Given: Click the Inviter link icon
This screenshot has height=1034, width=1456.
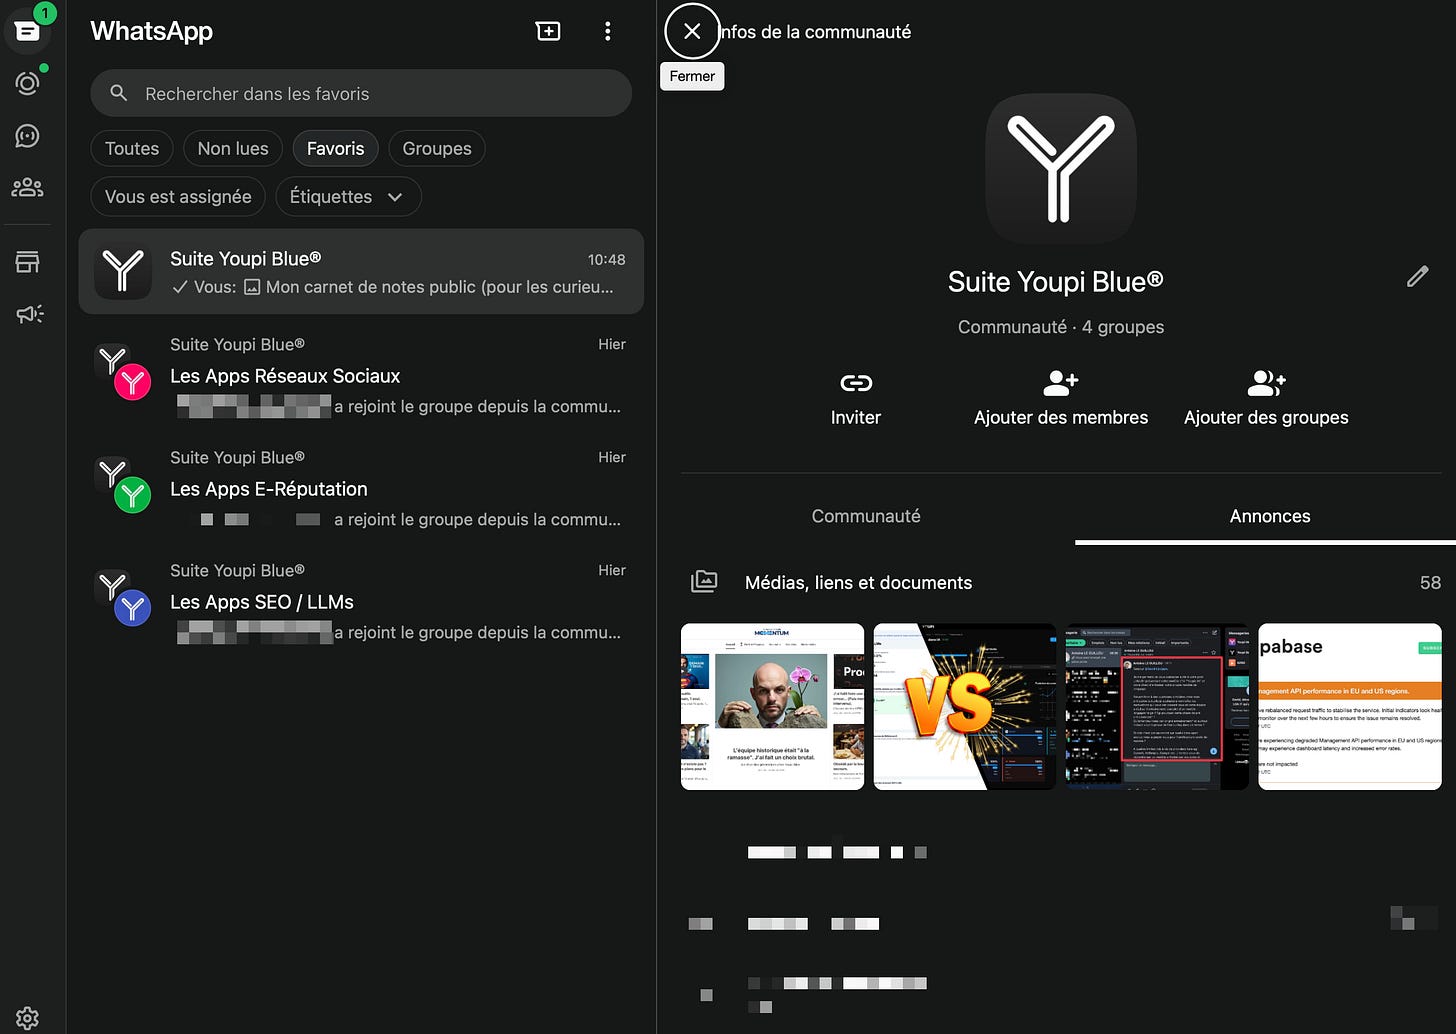Looking at the screenshot, I should [x=856, y=383].
